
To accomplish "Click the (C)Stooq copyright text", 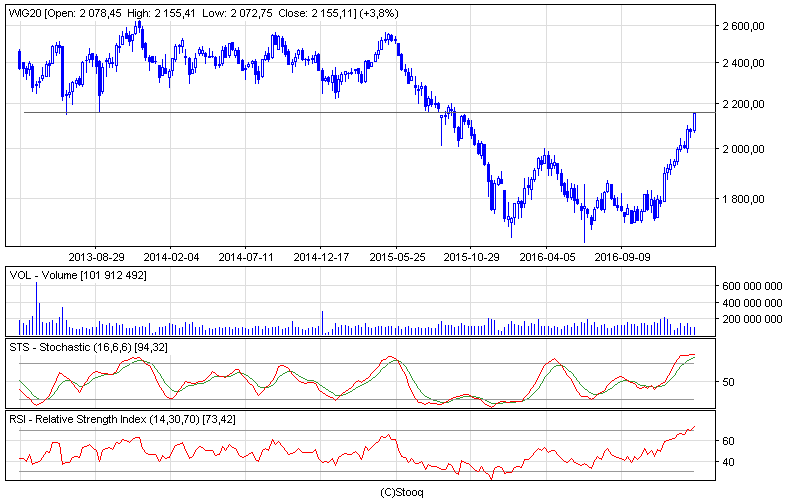I will coord(402,492).
